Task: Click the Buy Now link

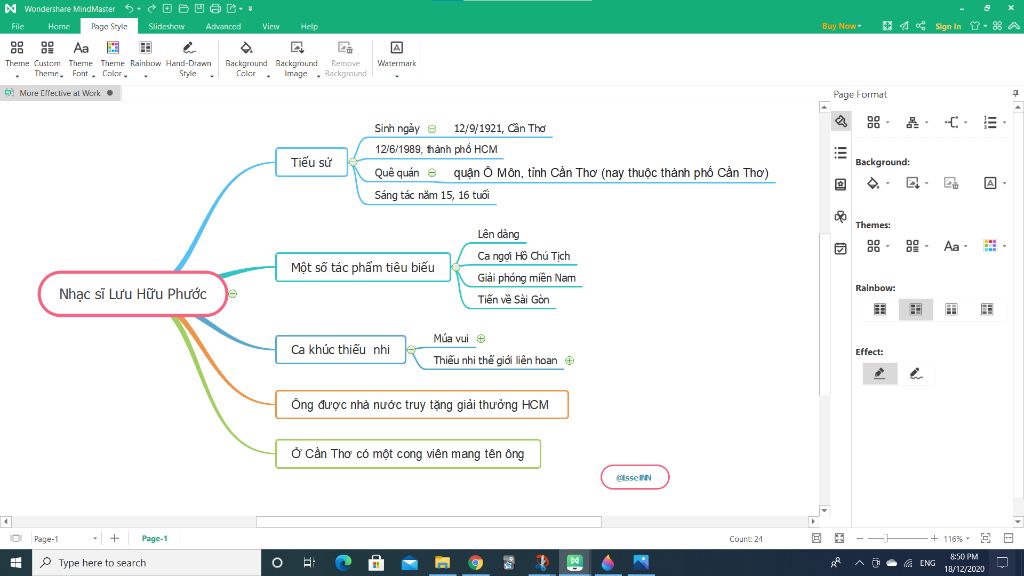Action: point(841,26)
